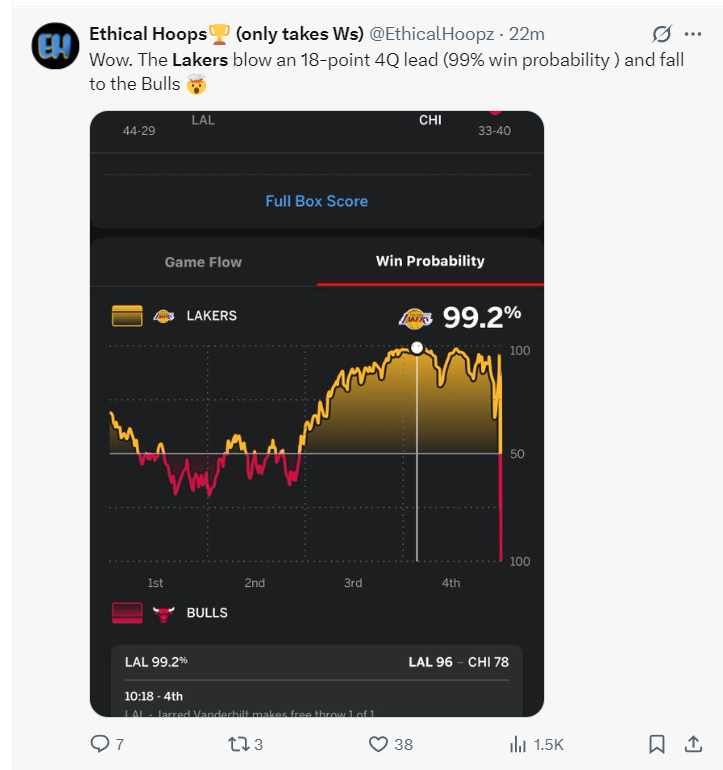Open the Ethical Hoops profile avatar
Image resolution: width=723 pixels, height=770 pixels.
coord(56,46)
